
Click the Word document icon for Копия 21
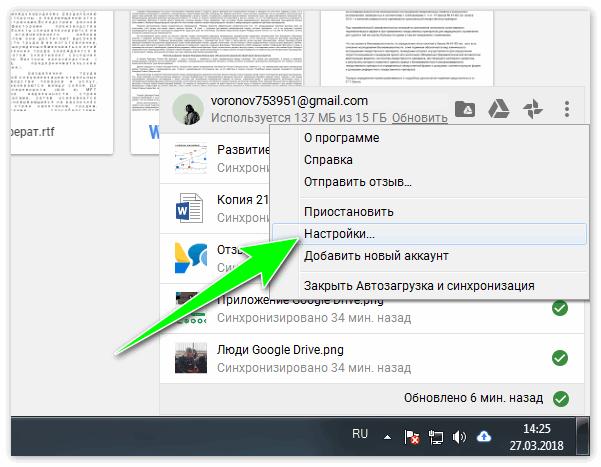pos(189,208)
